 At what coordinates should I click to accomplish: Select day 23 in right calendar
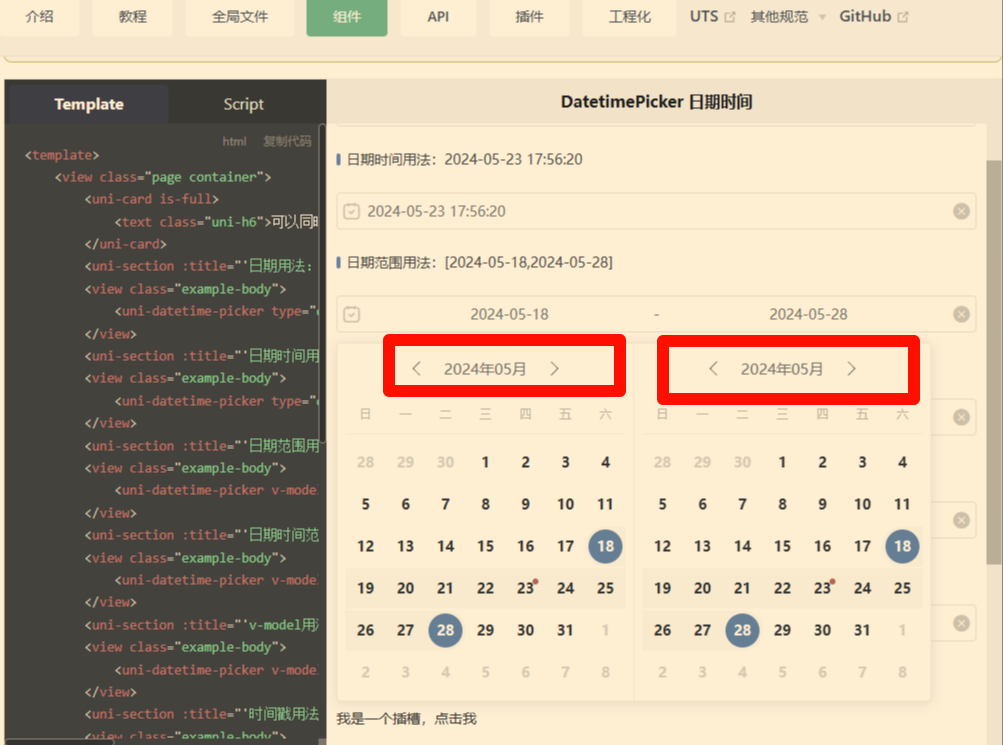coord(822,588)
